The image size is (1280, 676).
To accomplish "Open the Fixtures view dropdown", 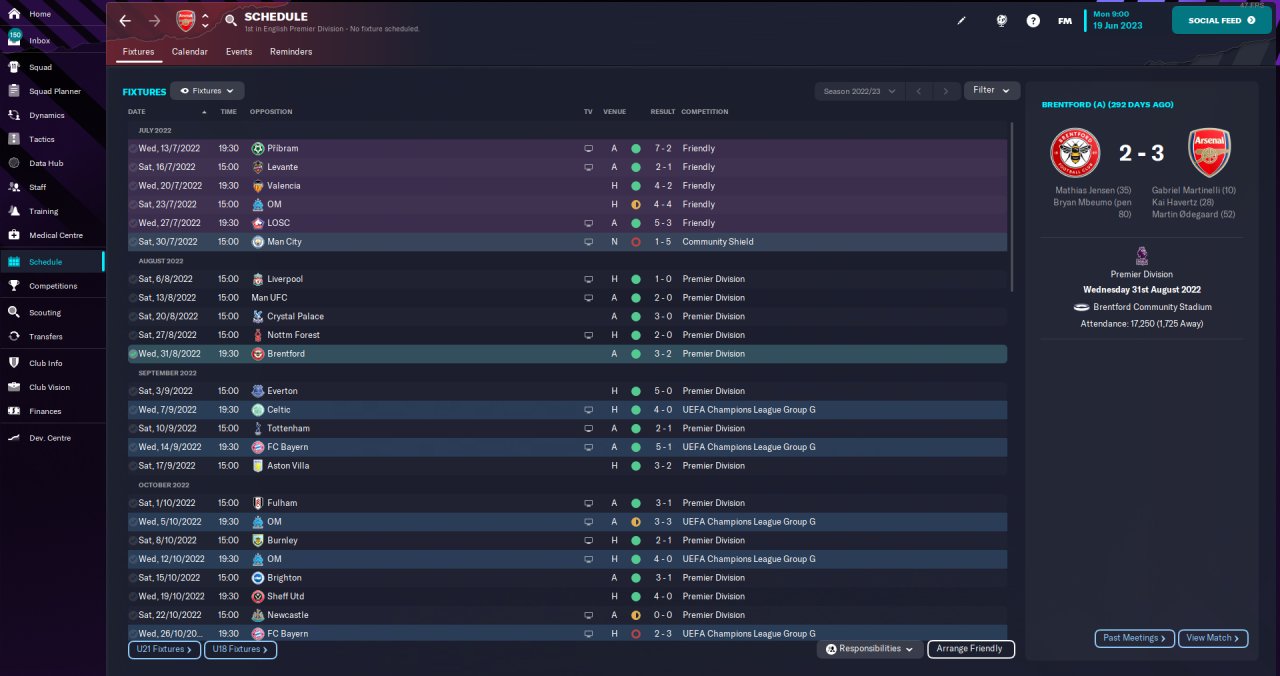I will [207, 91].
